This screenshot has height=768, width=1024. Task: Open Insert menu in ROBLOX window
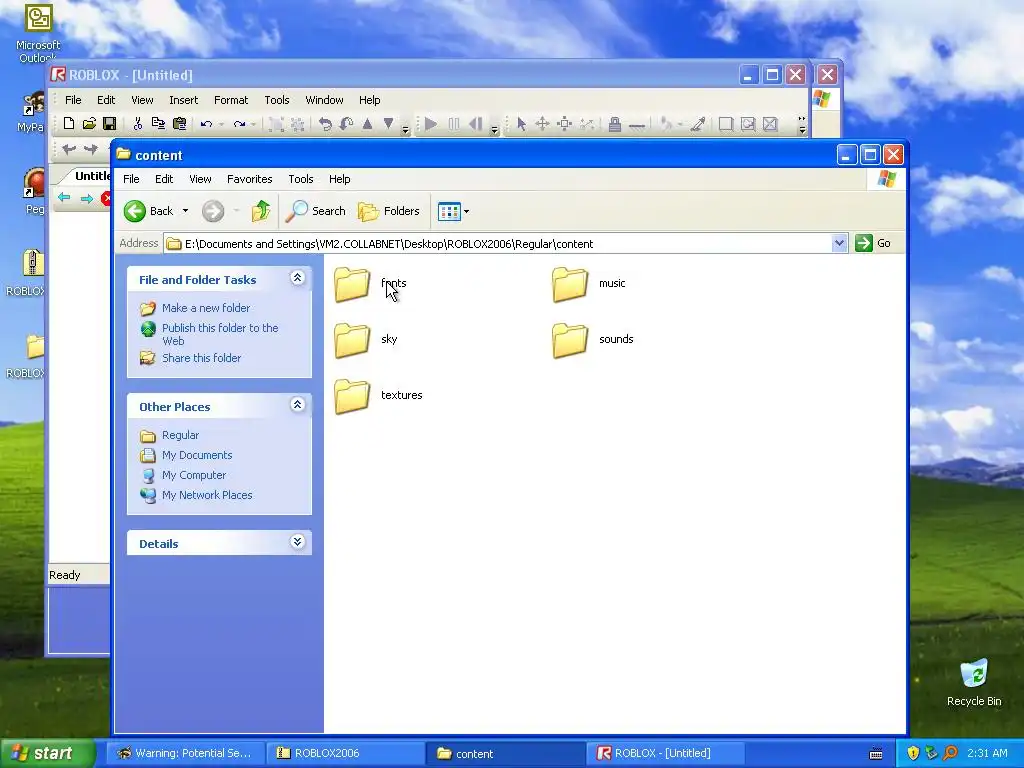tap(184, 100)
